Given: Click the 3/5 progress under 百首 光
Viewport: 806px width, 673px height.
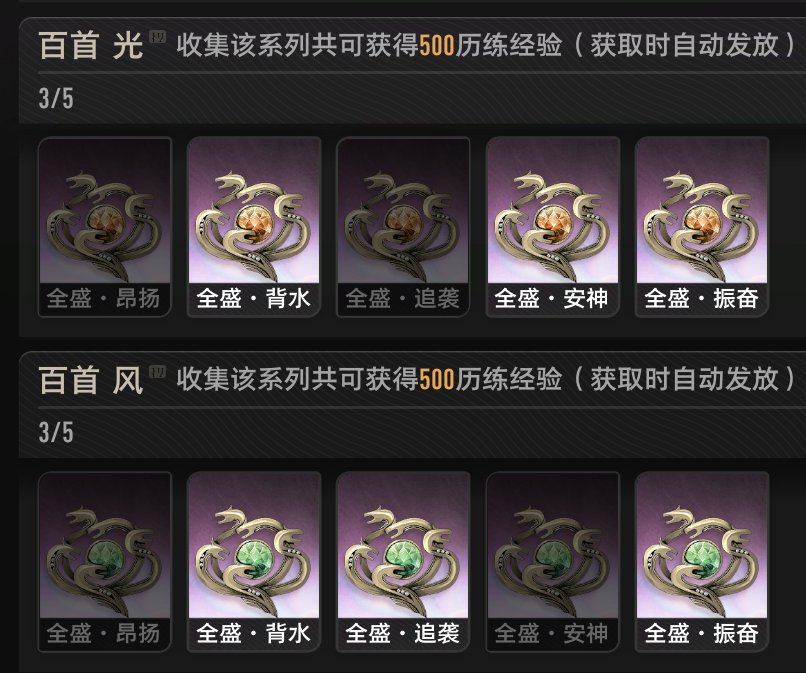Looking at the screenshot, I should [x=56, y=98].
